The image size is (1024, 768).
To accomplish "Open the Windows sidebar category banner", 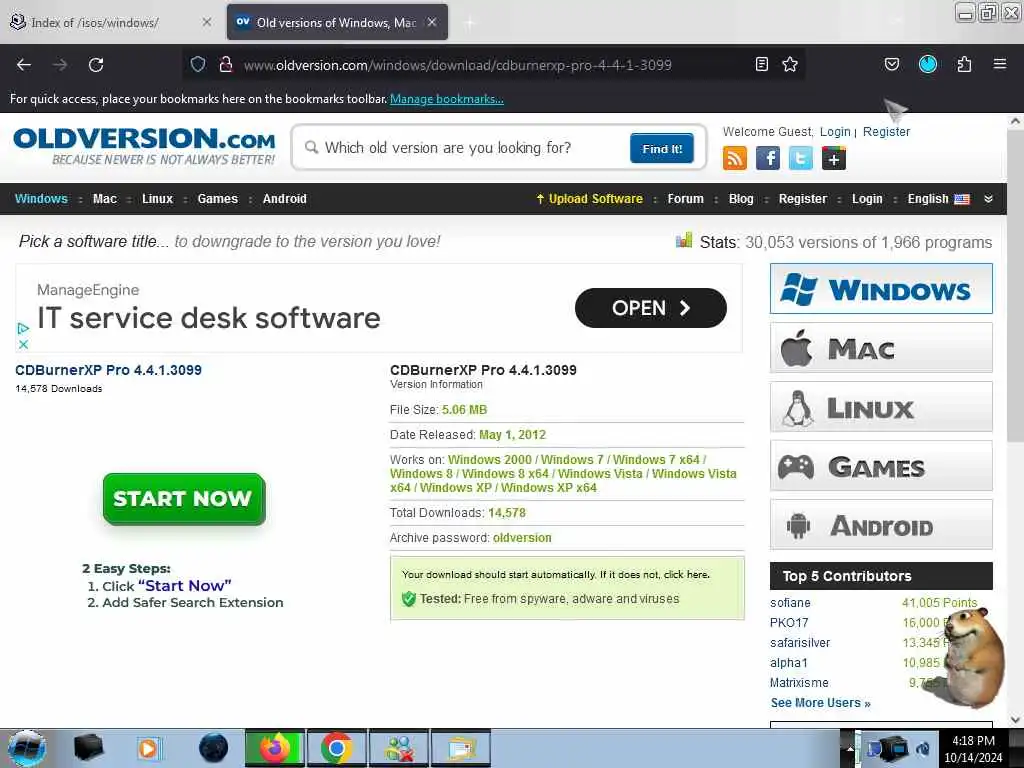I will coord(881,288).
